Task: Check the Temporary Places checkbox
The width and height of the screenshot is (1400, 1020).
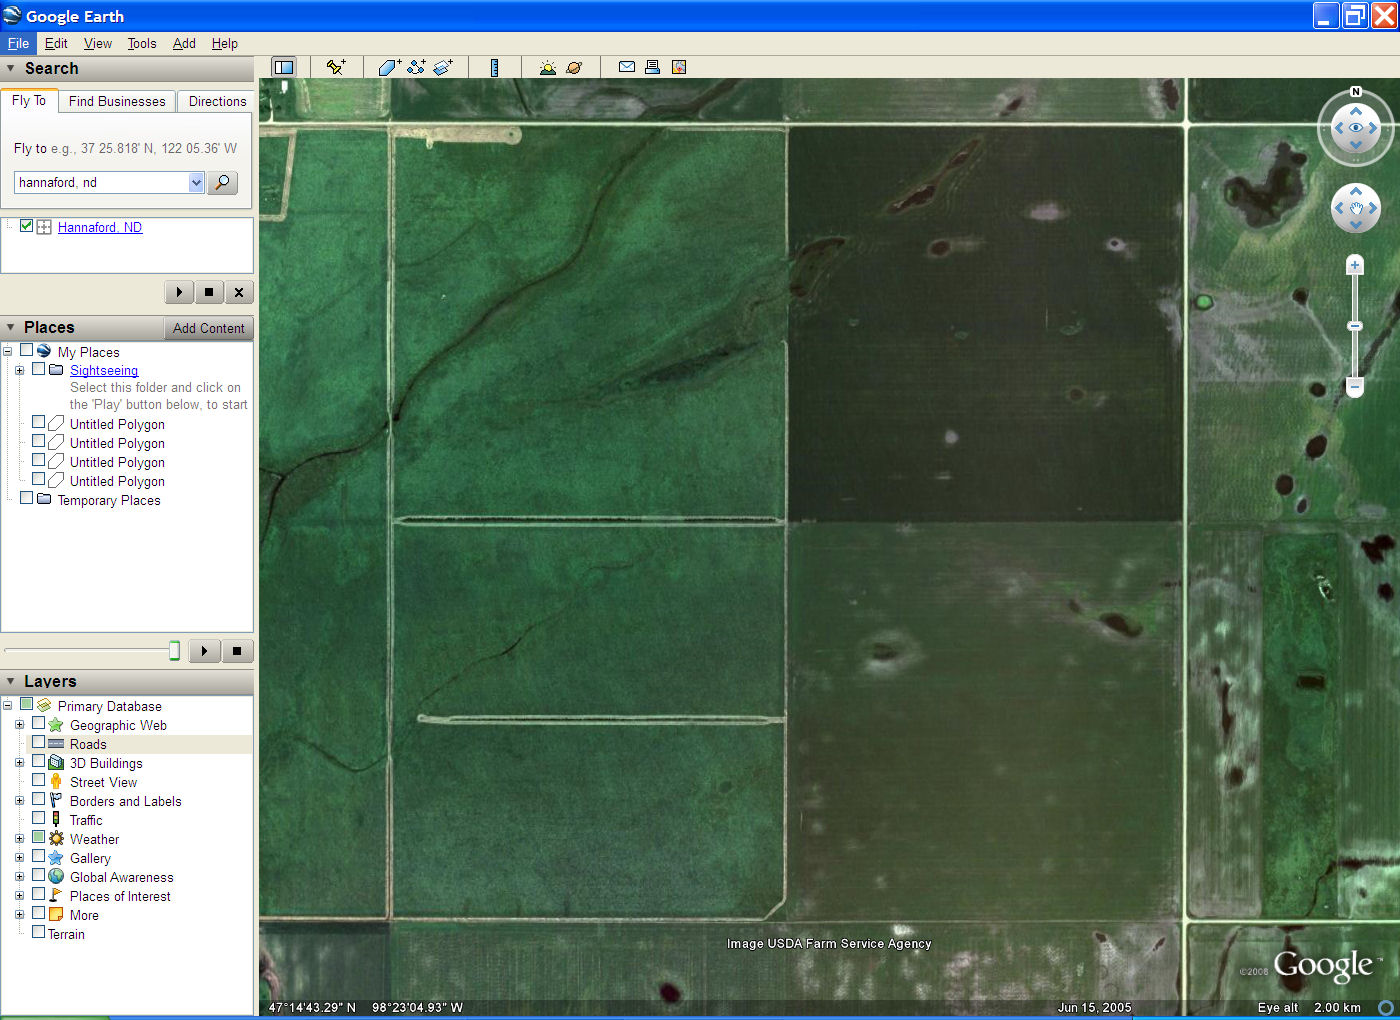Action: [x=27, y=497]
